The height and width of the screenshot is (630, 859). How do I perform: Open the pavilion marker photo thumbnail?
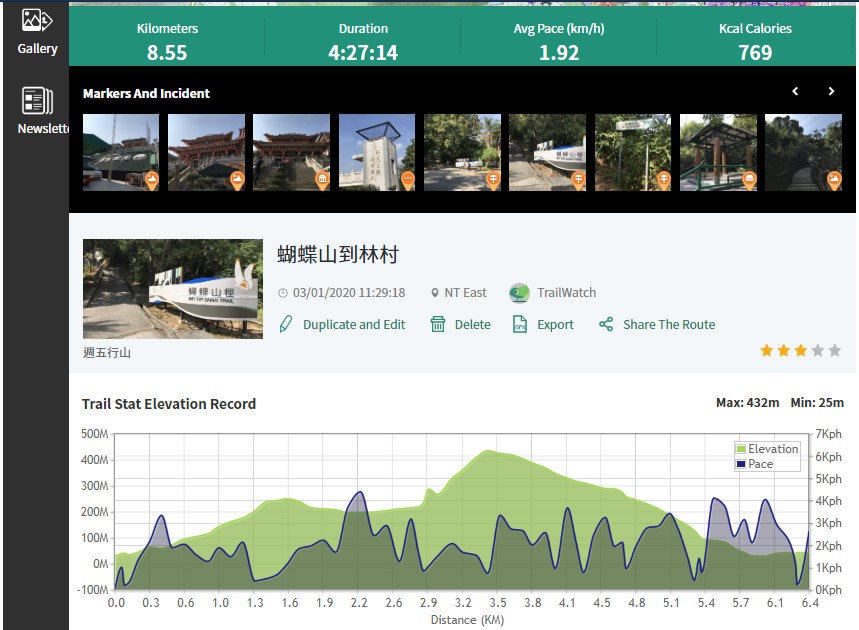(718, 152)
